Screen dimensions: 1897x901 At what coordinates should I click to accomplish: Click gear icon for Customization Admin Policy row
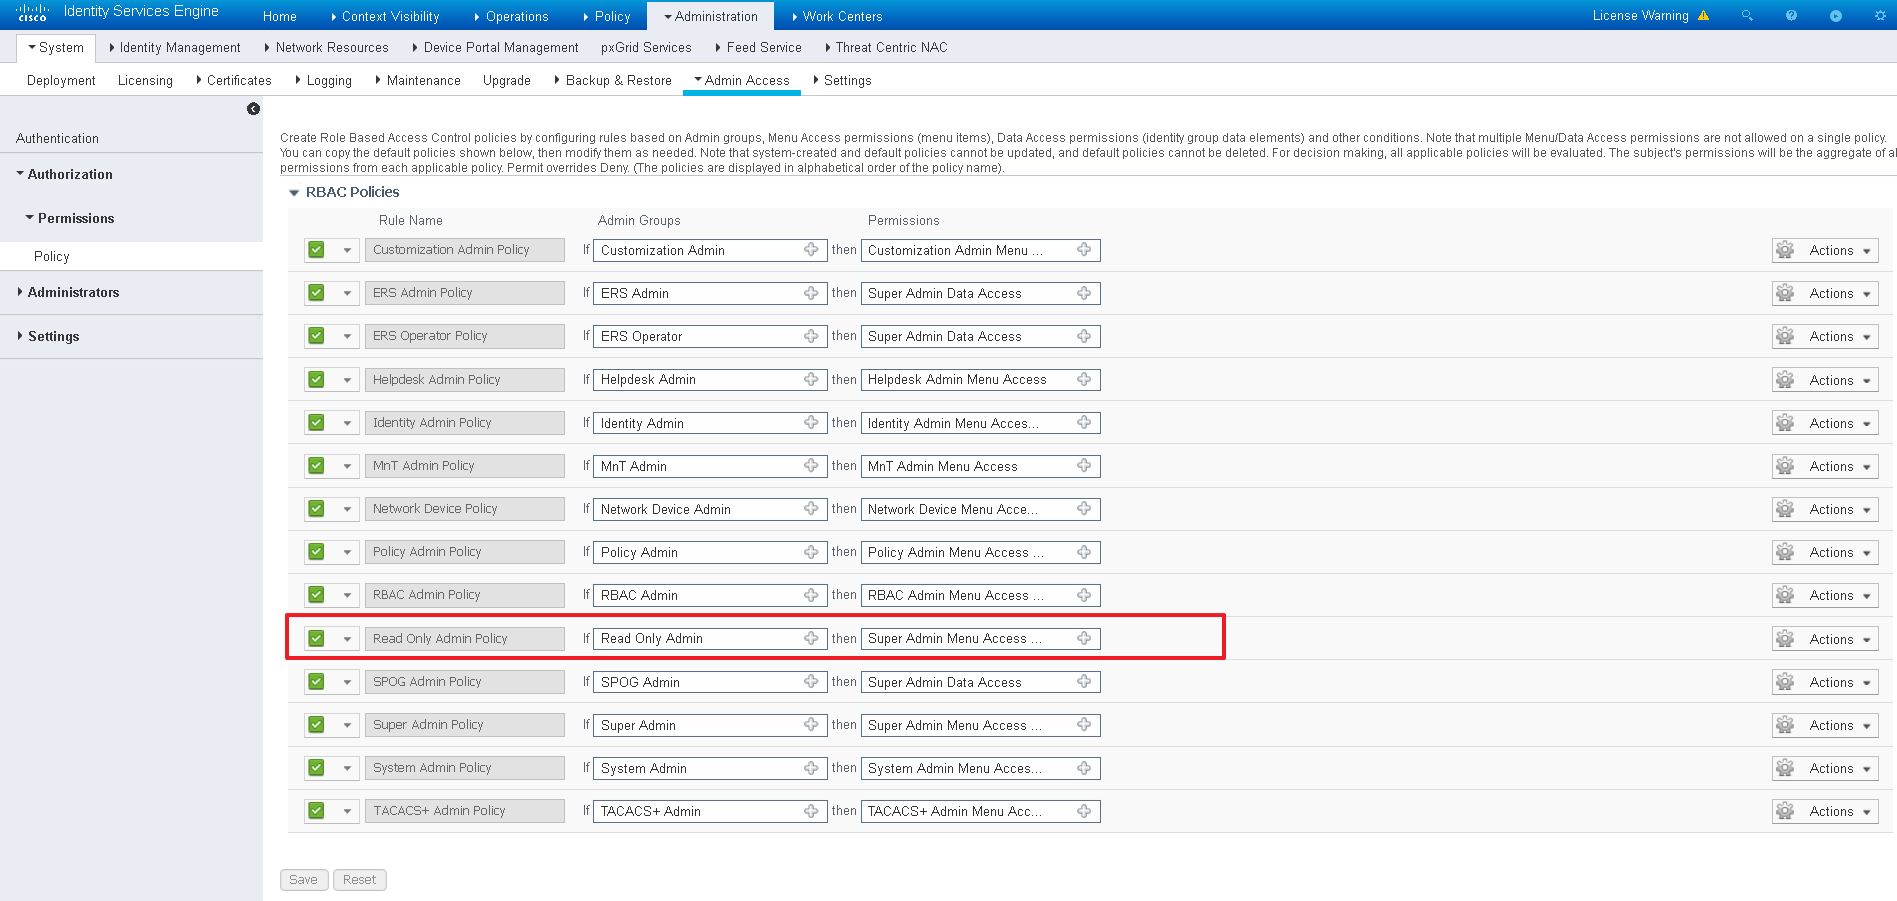(1785, 250)
